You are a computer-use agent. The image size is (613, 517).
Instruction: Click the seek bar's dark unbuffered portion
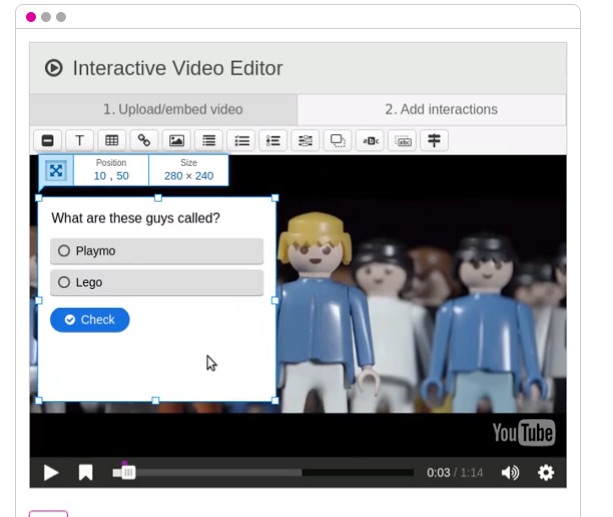point(358,473)
